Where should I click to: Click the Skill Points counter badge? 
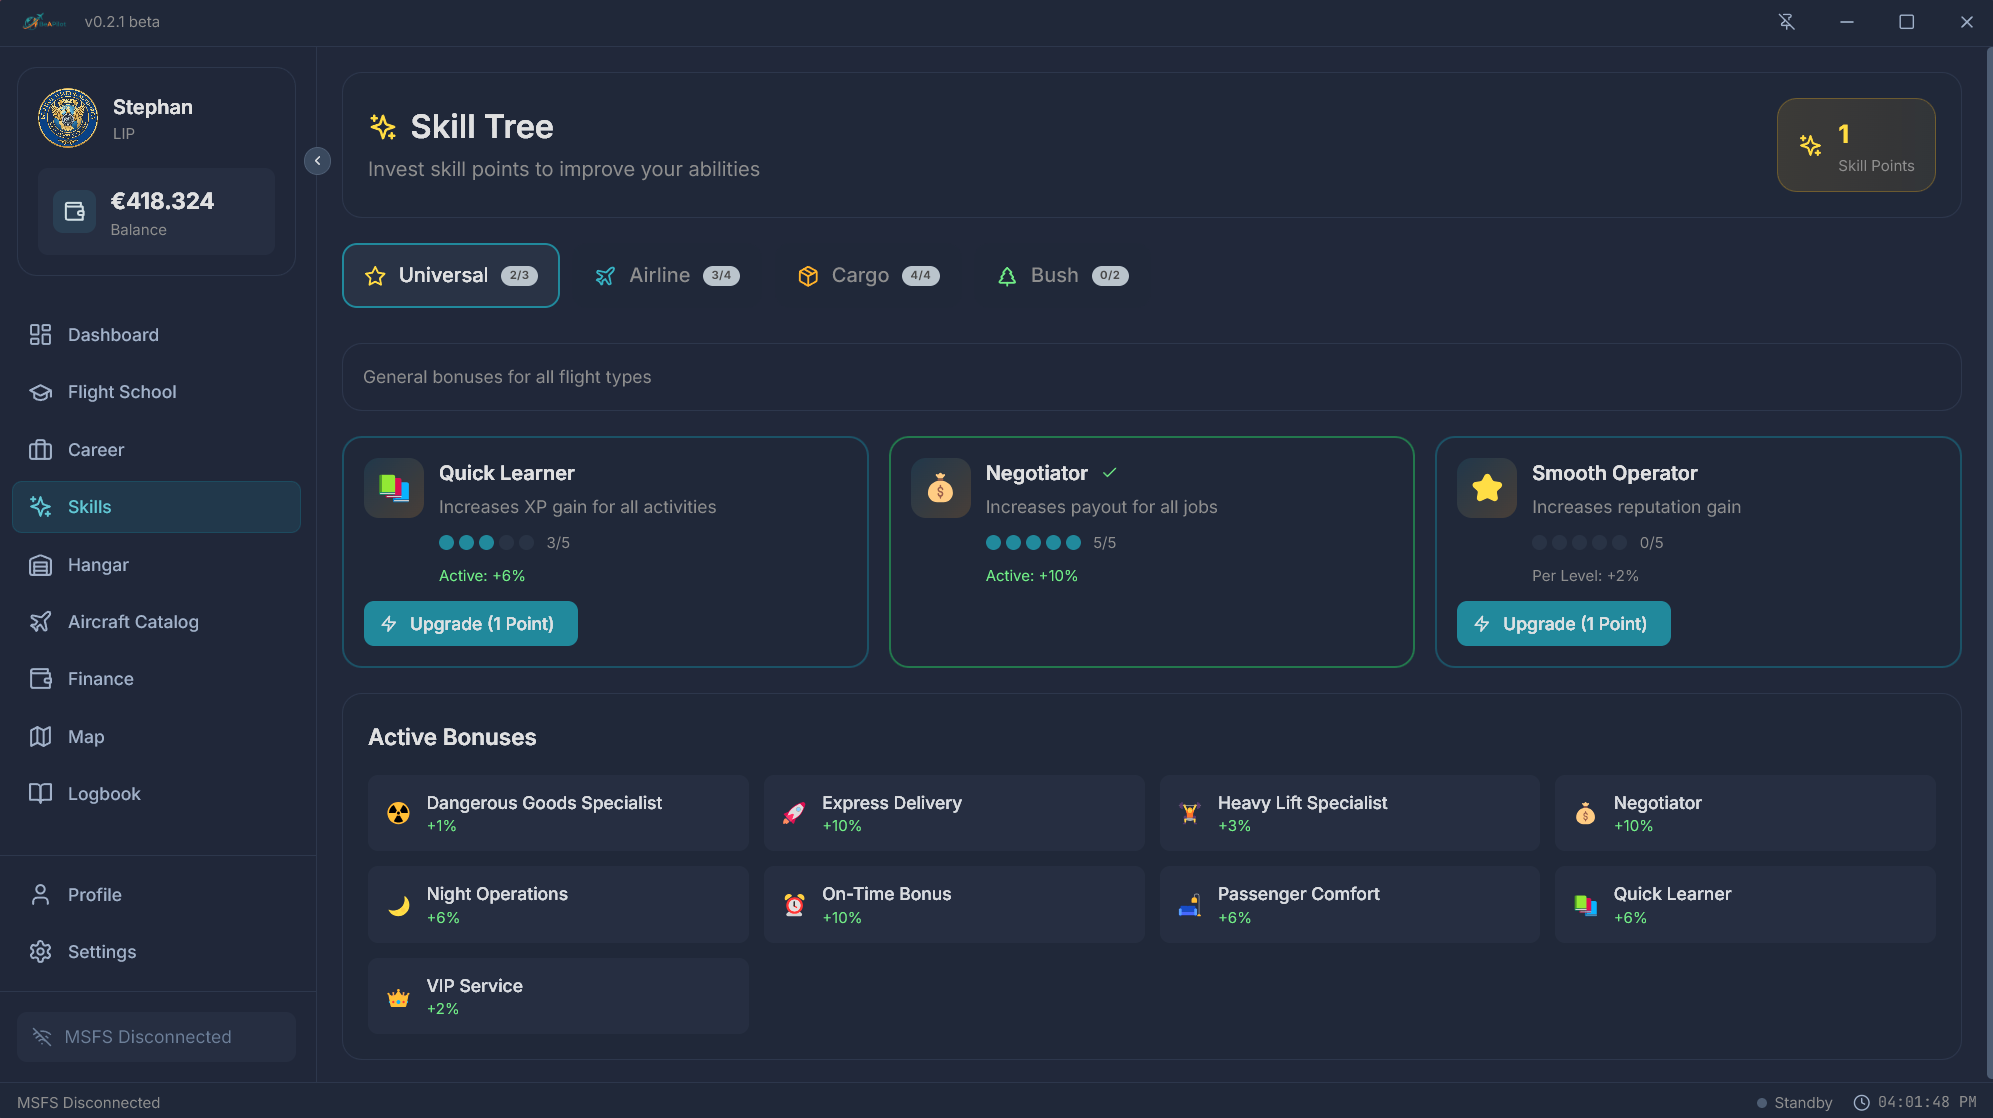point(1856,144)
